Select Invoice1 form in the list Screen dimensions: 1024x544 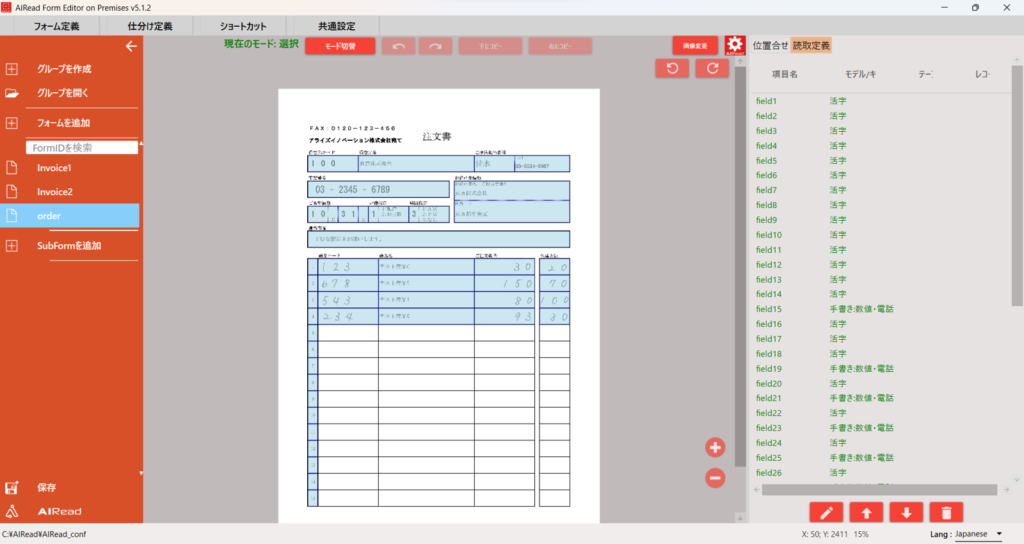point(54,167)
